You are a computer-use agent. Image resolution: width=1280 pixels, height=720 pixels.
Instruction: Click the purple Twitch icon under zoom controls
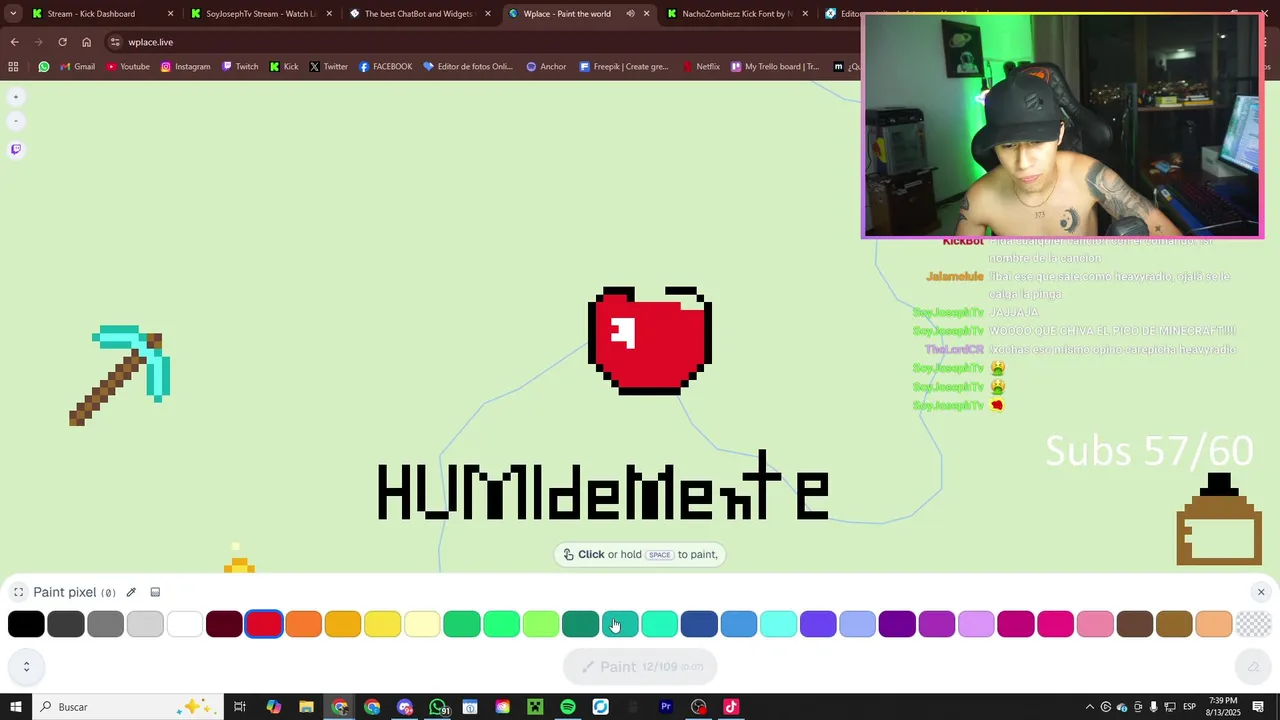pyautogui.click(x=15, y=150)
